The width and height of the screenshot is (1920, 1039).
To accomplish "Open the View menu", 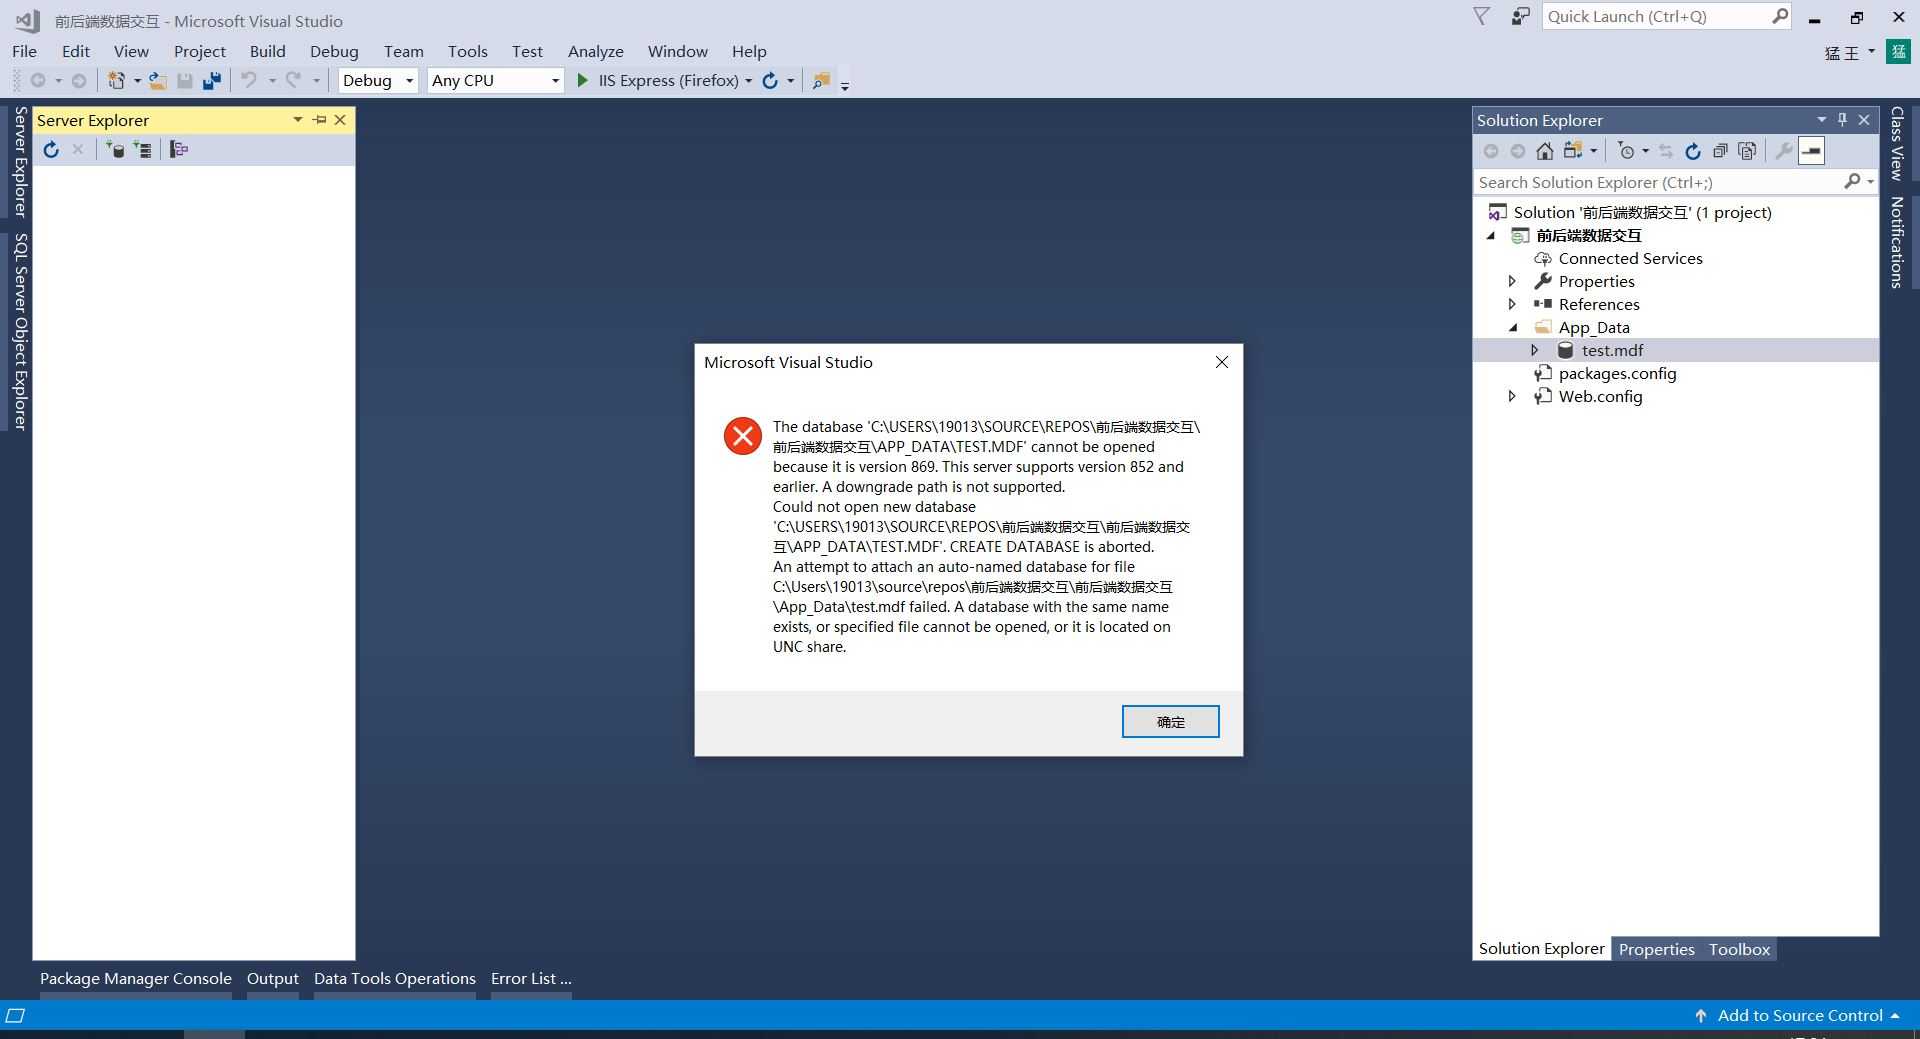I will coord(131,51).
